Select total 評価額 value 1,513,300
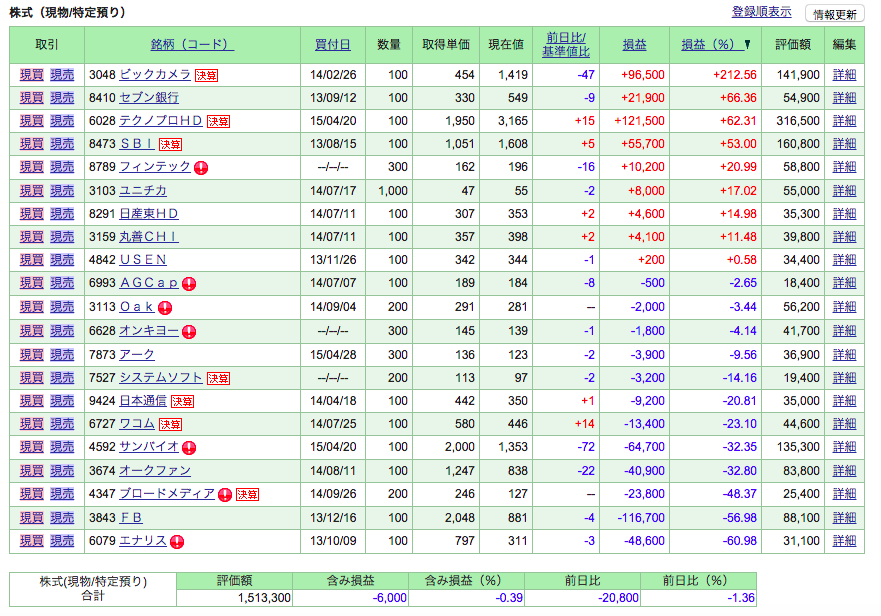Image resolution: width=881 pixels, height=616 pixels. [x=264, y=597]
